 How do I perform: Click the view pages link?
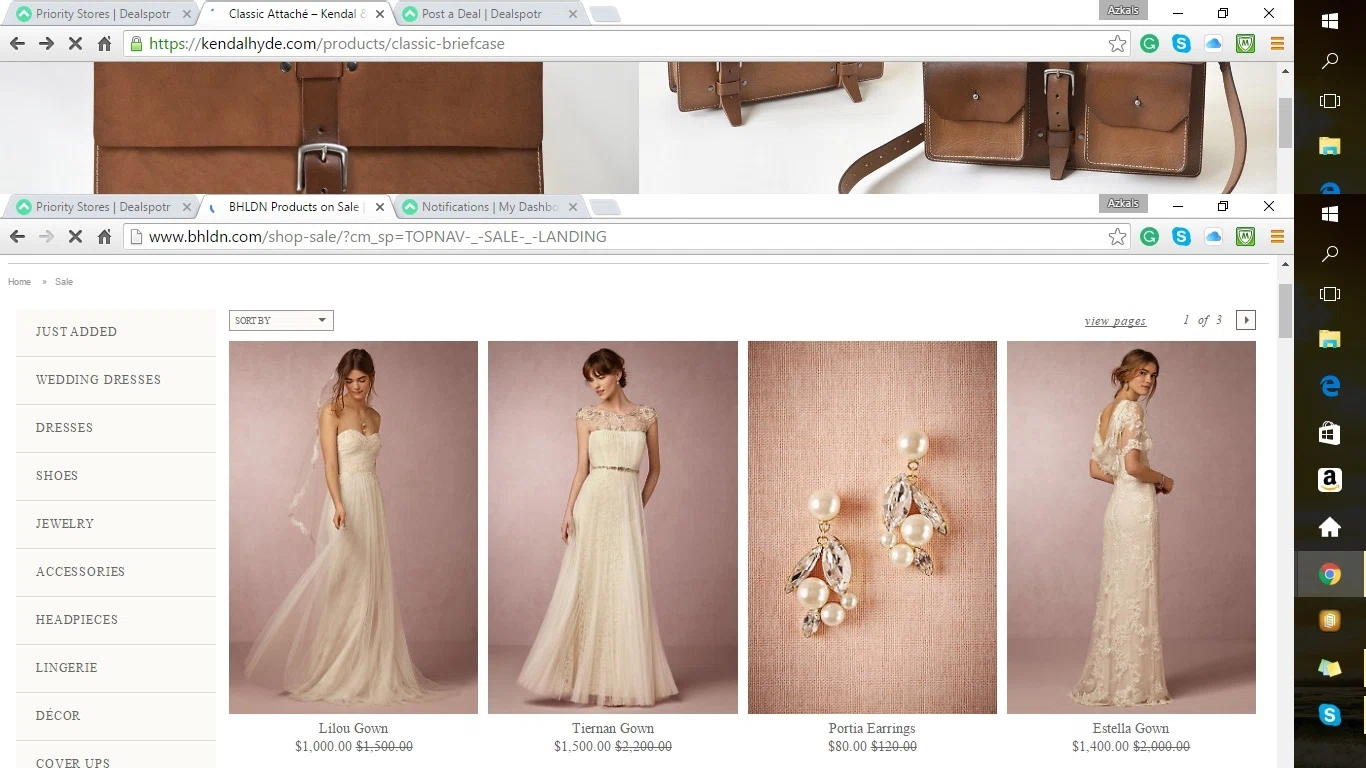[1115, 321]
